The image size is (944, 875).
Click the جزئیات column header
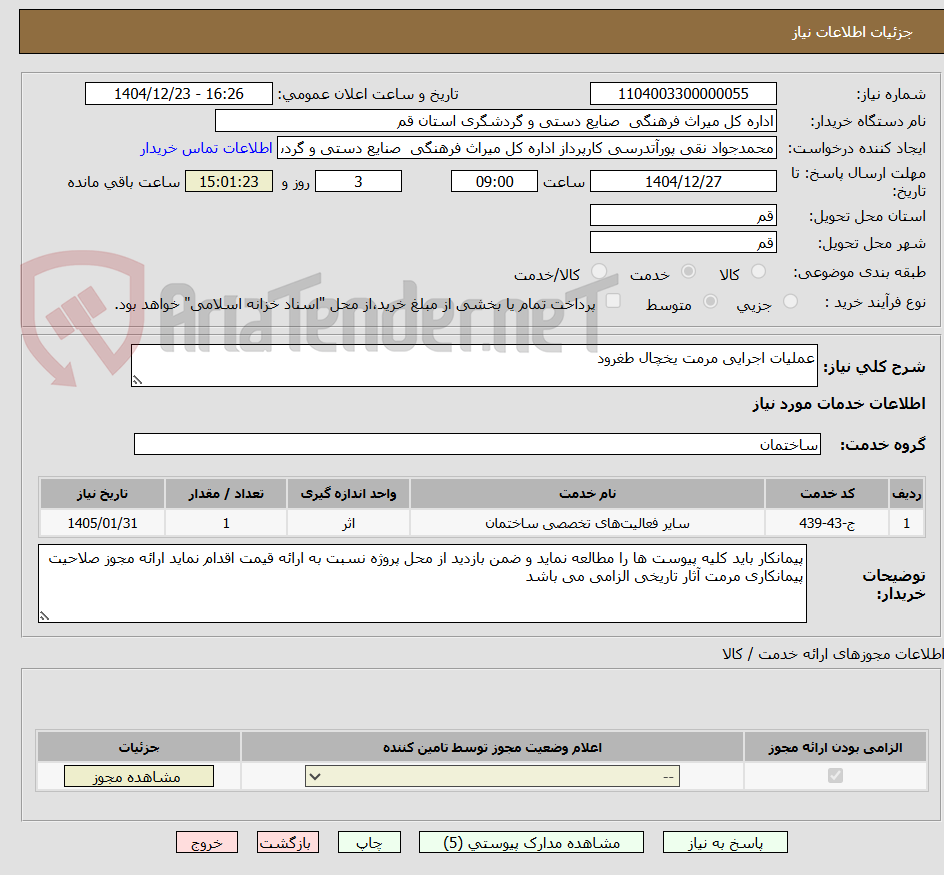click(139, 747)
